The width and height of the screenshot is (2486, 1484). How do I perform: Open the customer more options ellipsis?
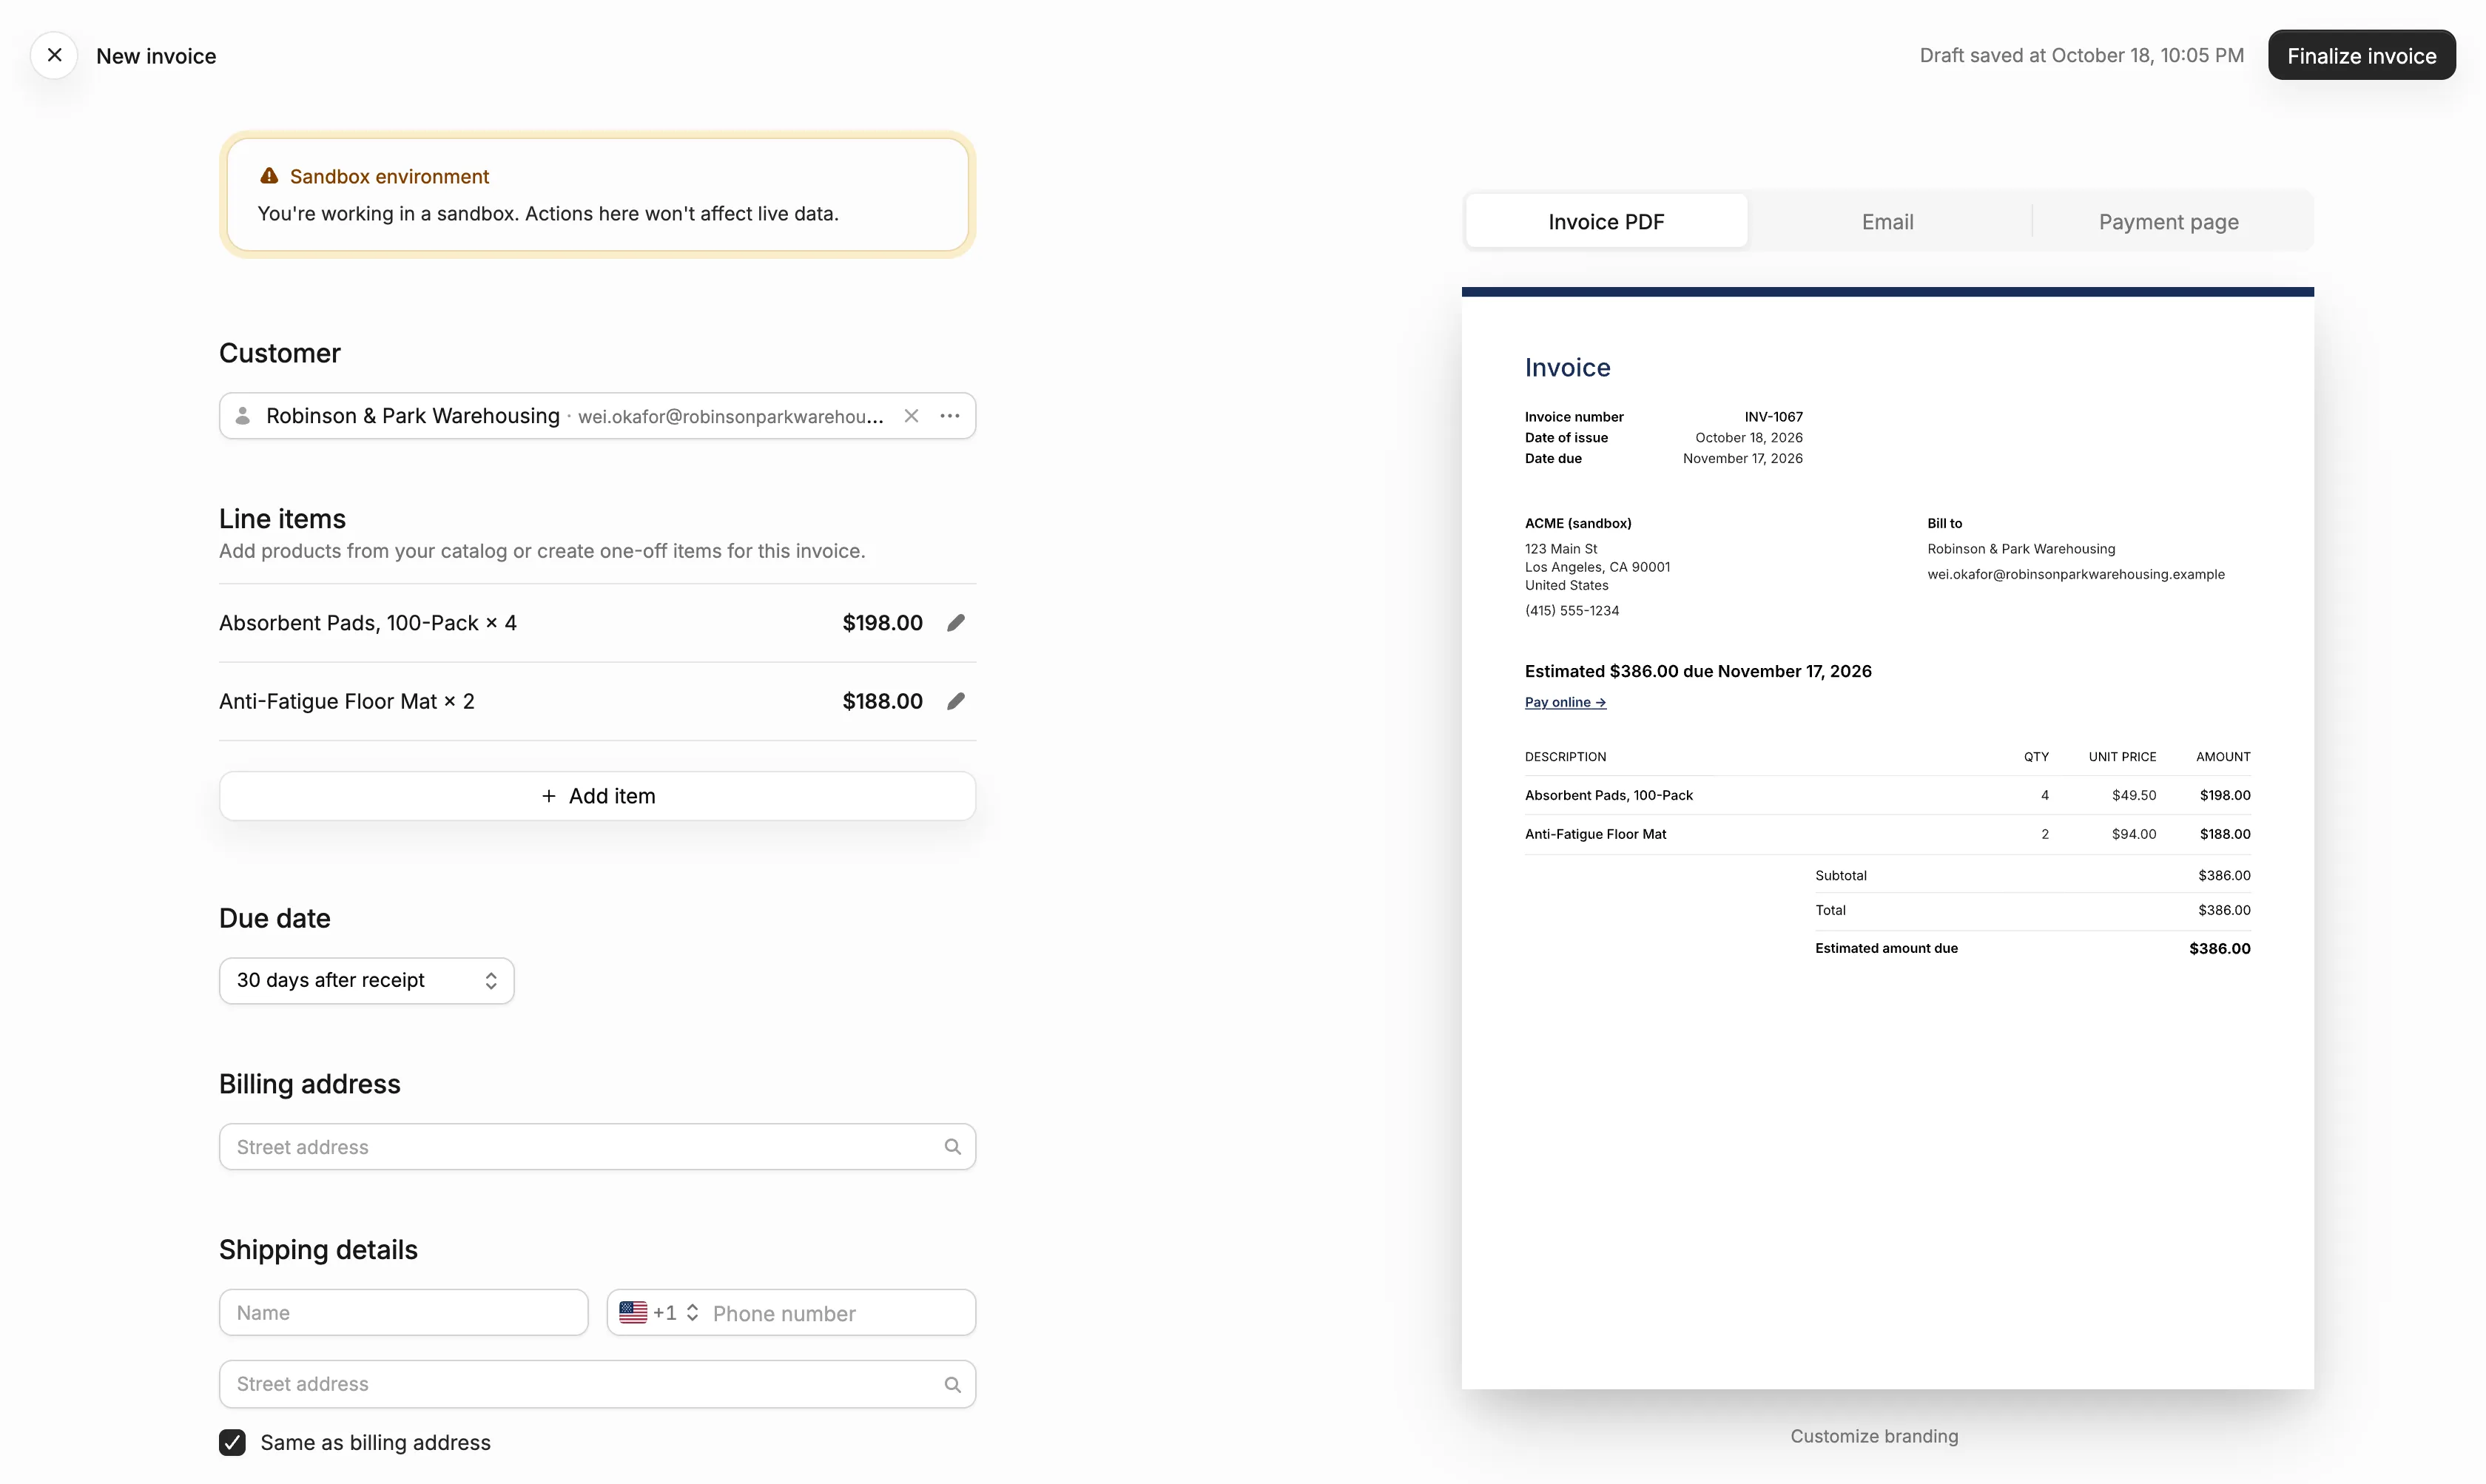click(950, 416)
